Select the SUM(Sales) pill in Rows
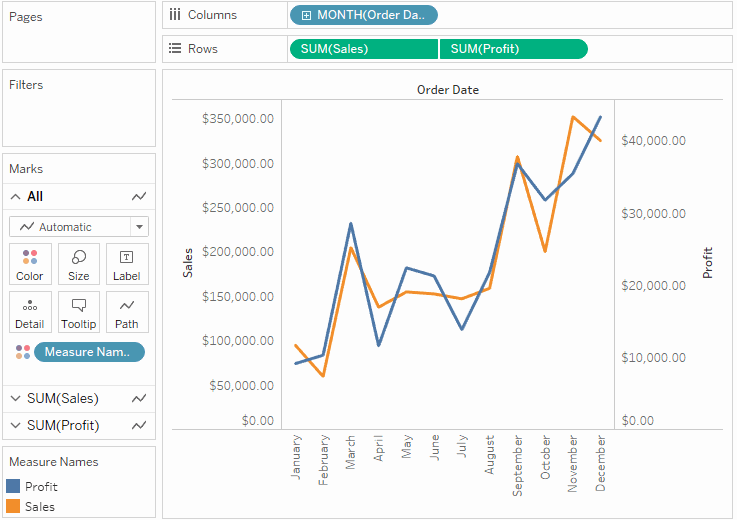The image size is (737, 520). [x=364, y=49]
